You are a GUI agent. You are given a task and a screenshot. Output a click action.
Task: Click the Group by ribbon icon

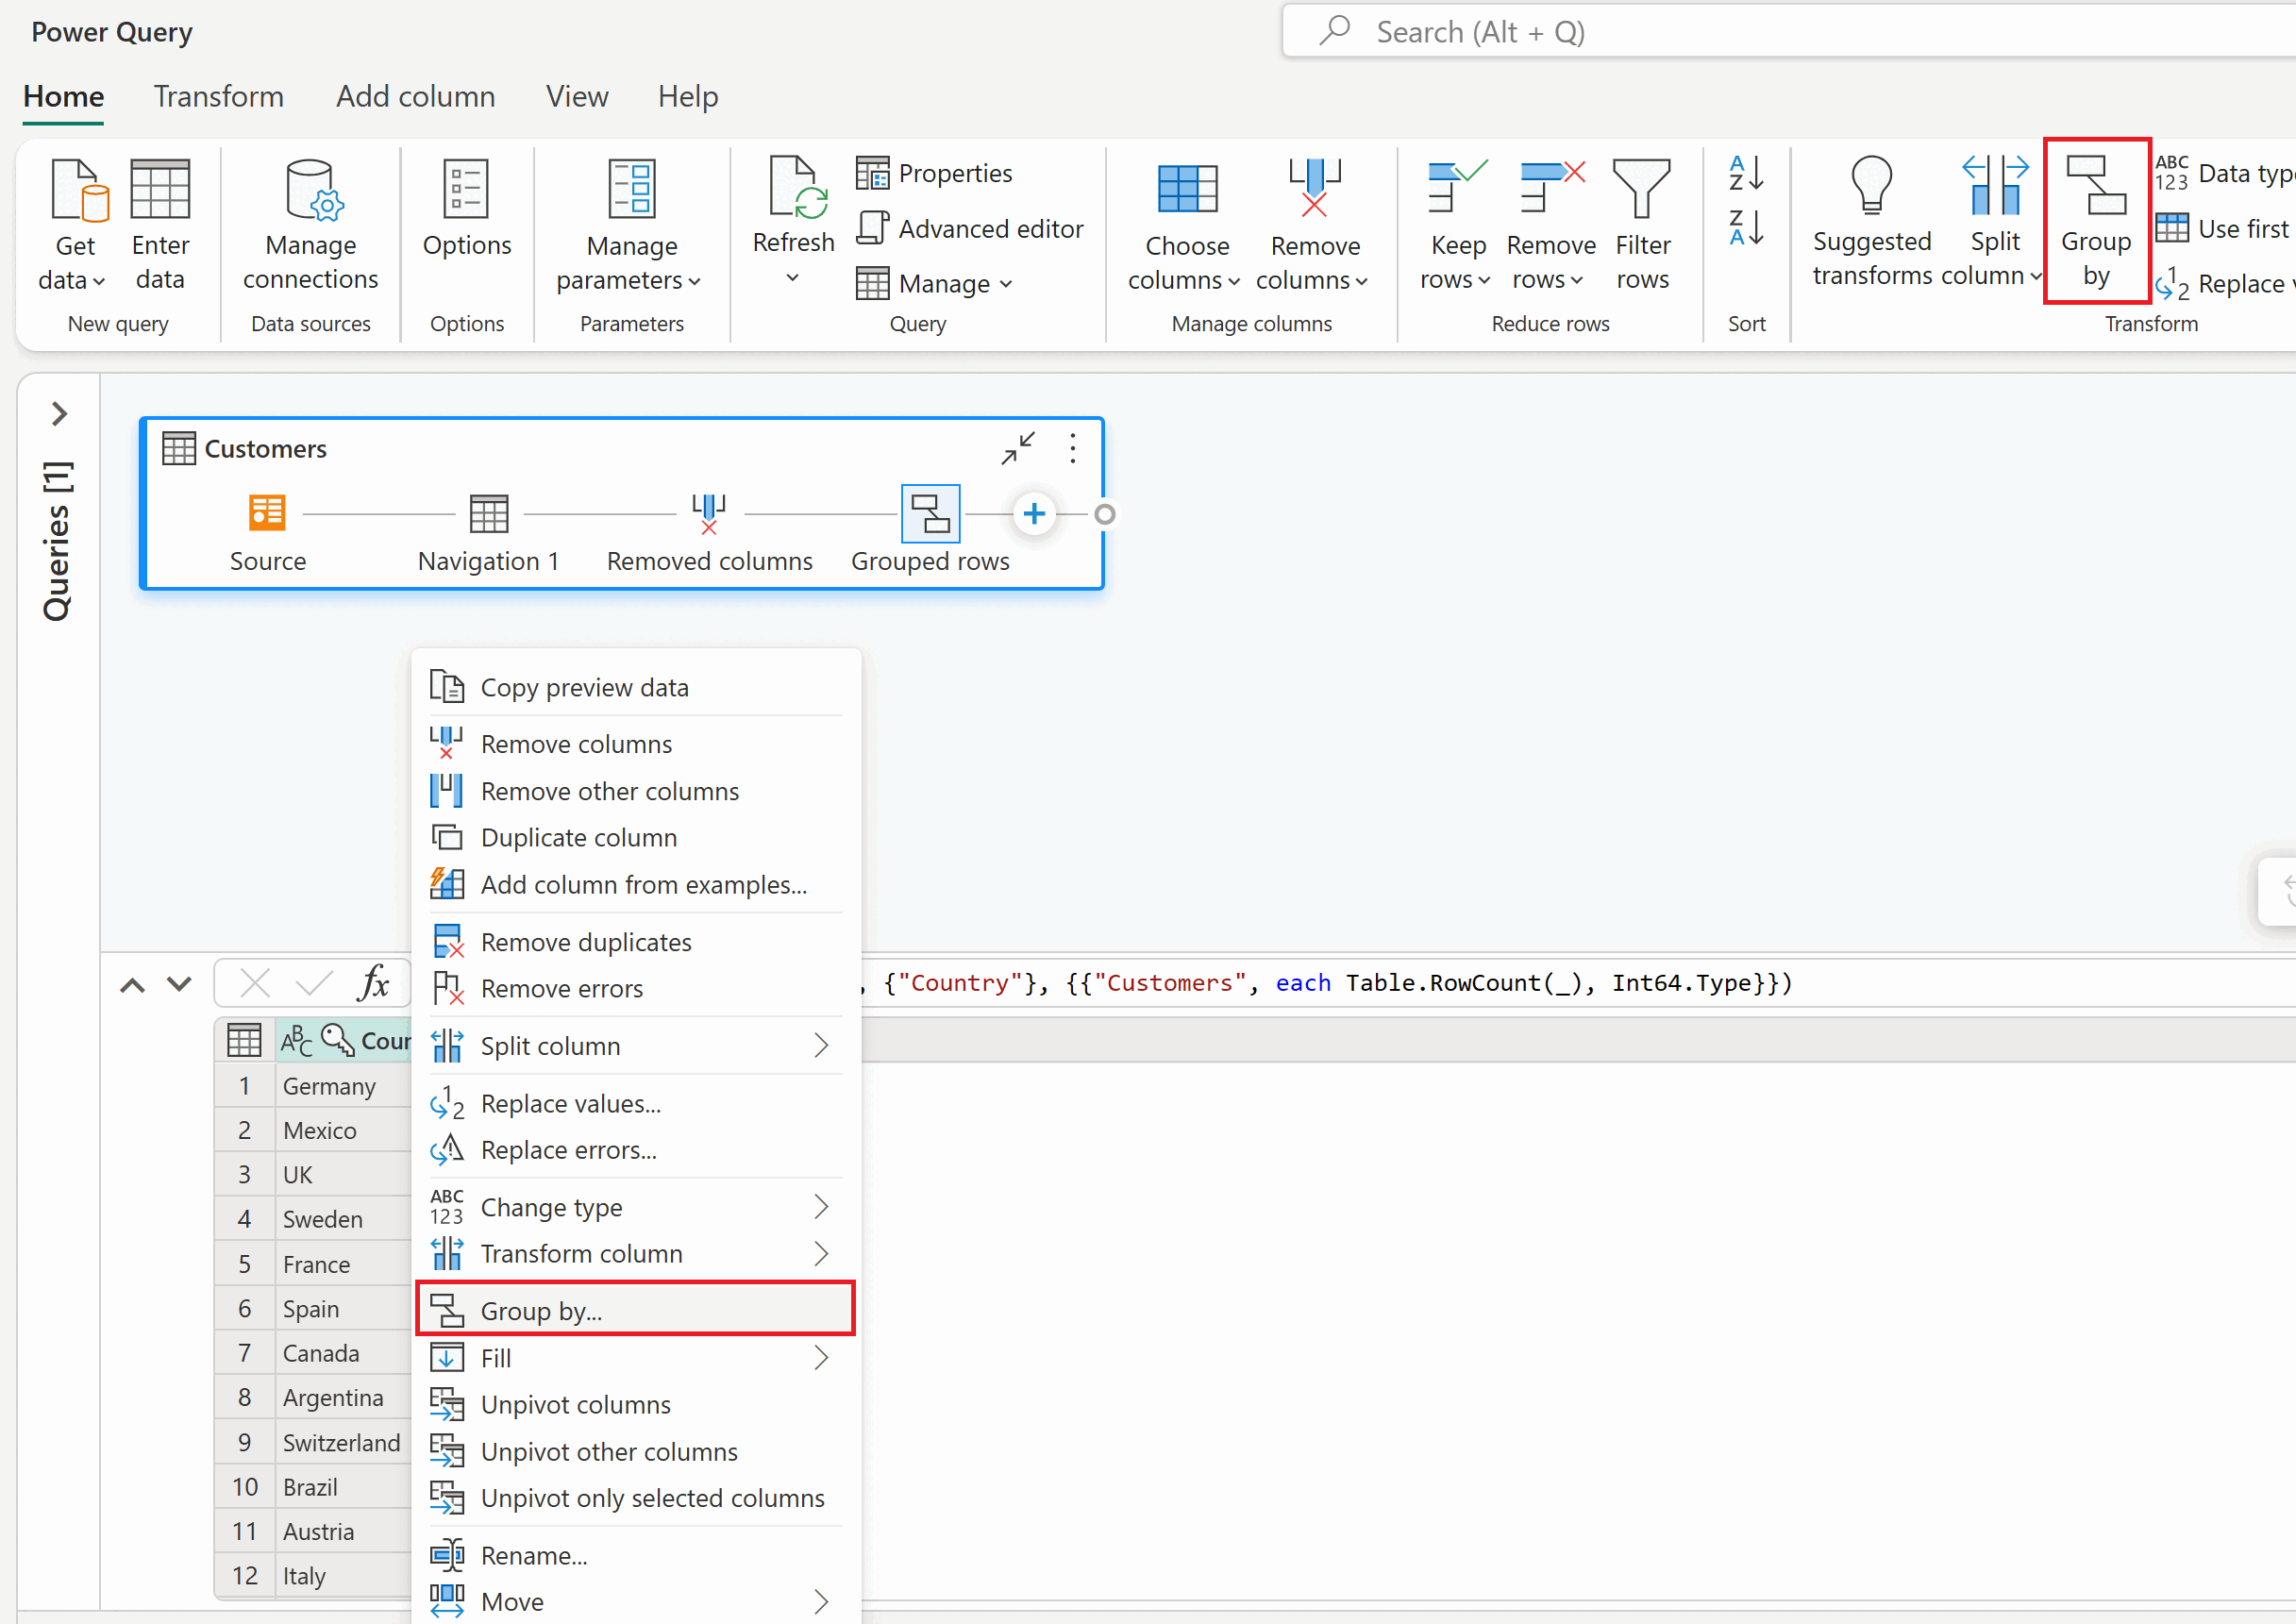click(x=2095, y=186)
